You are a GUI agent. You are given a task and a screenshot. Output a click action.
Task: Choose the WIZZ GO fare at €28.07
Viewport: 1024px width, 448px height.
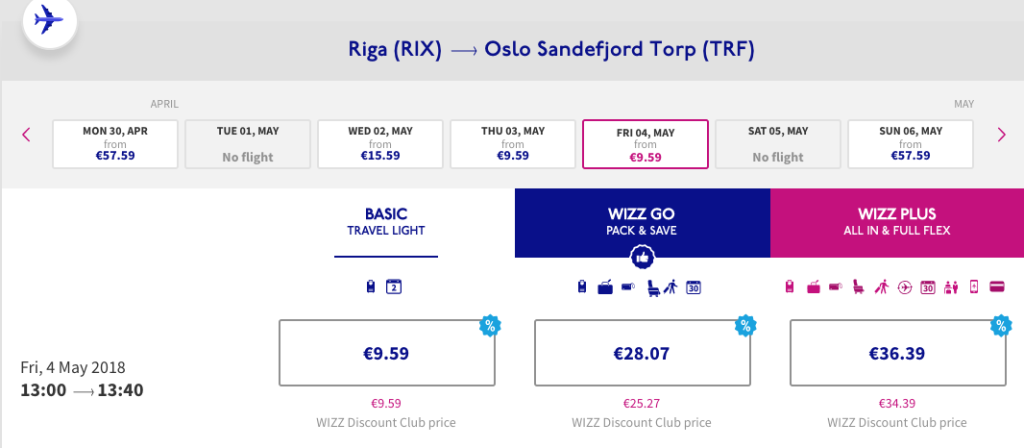coord(642,352)
